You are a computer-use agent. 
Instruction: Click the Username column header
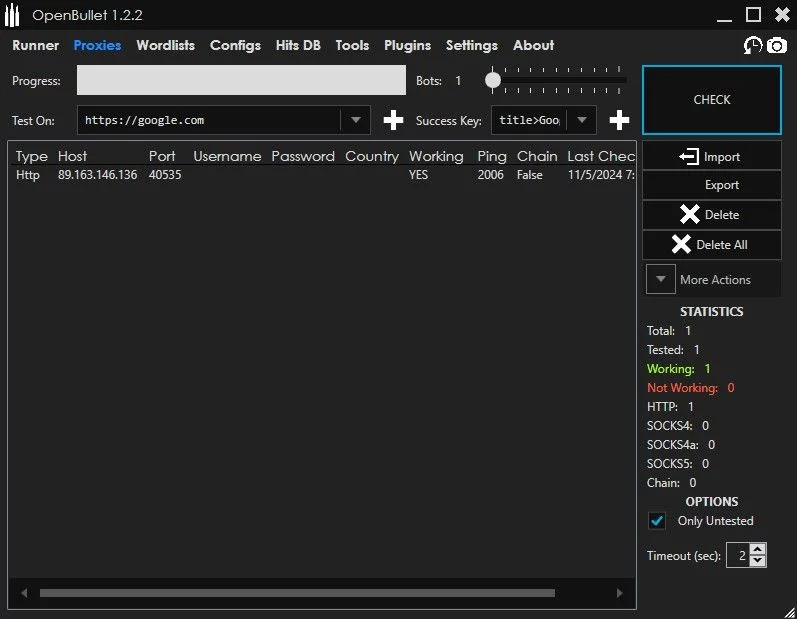227,156
